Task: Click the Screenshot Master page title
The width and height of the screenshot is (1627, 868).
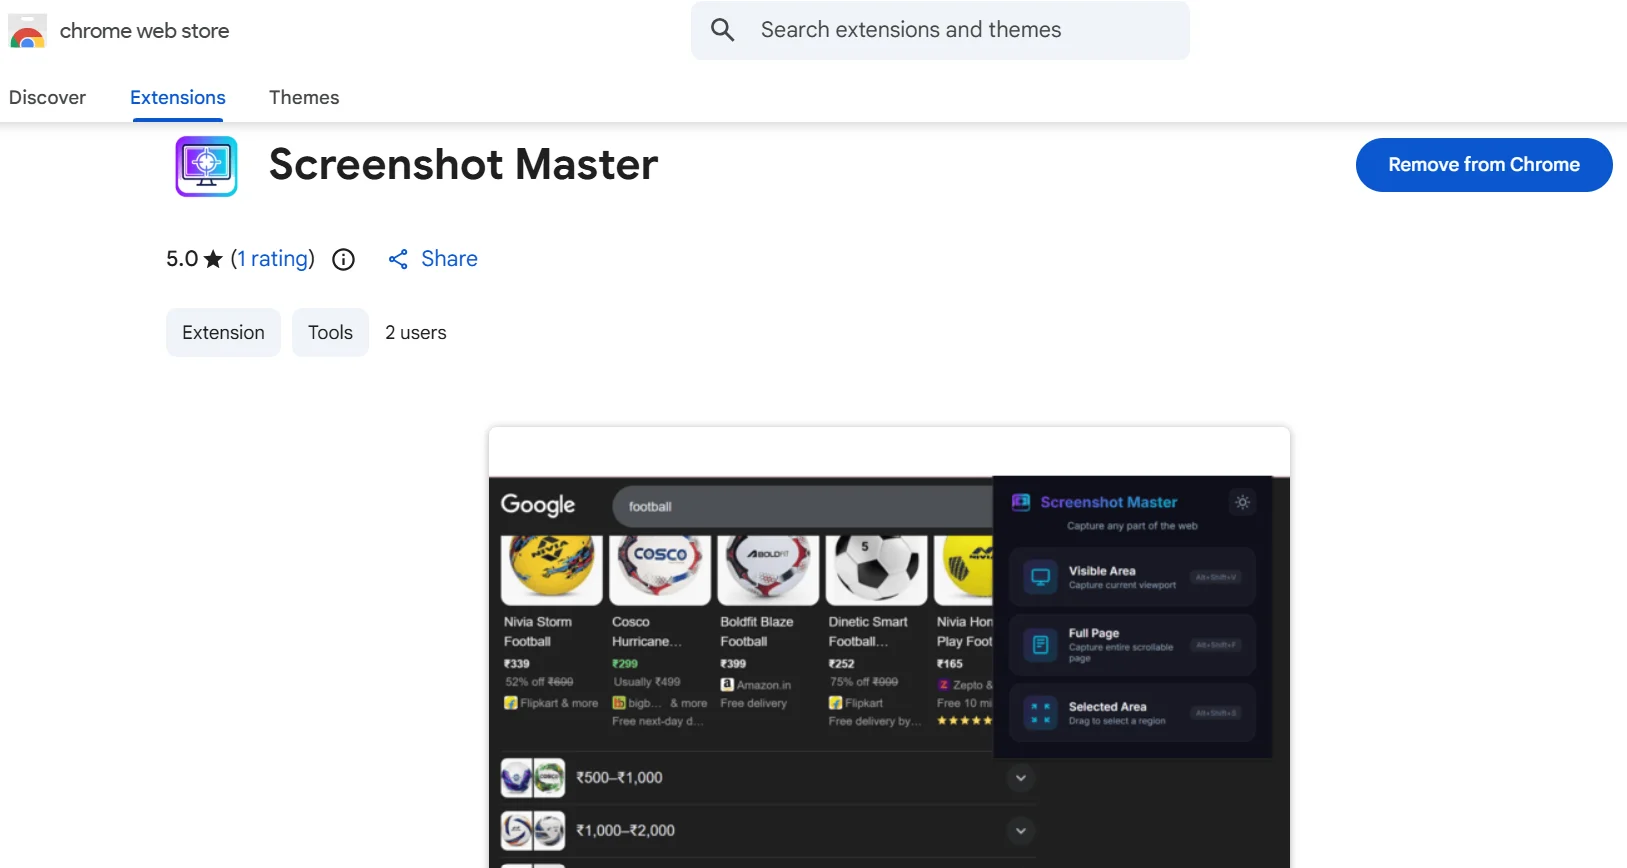Action: 463,165
